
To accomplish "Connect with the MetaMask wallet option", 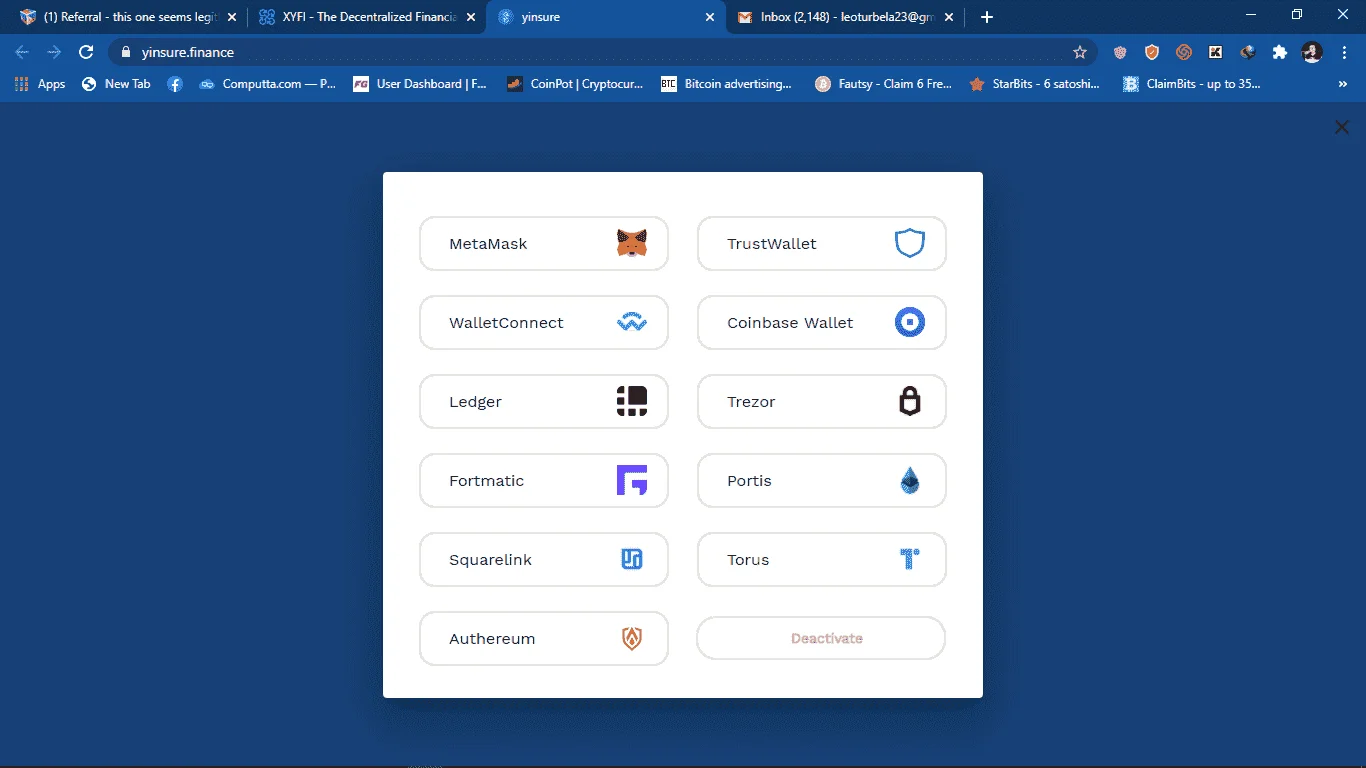I will (x=544, y=244).
